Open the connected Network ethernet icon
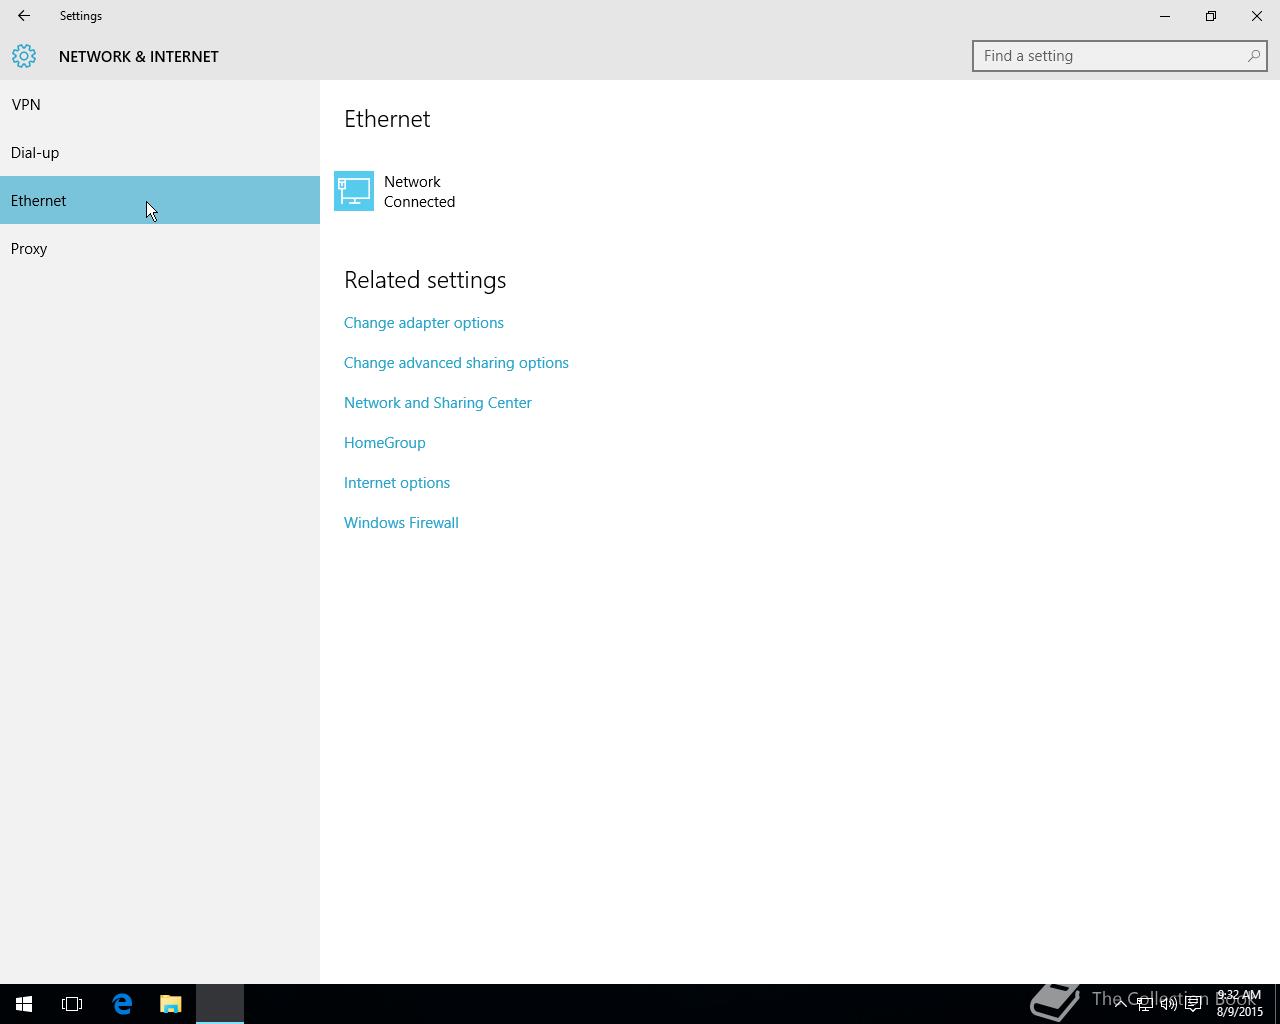The height and width of the screenshot is (1024, 1280). 354,191
